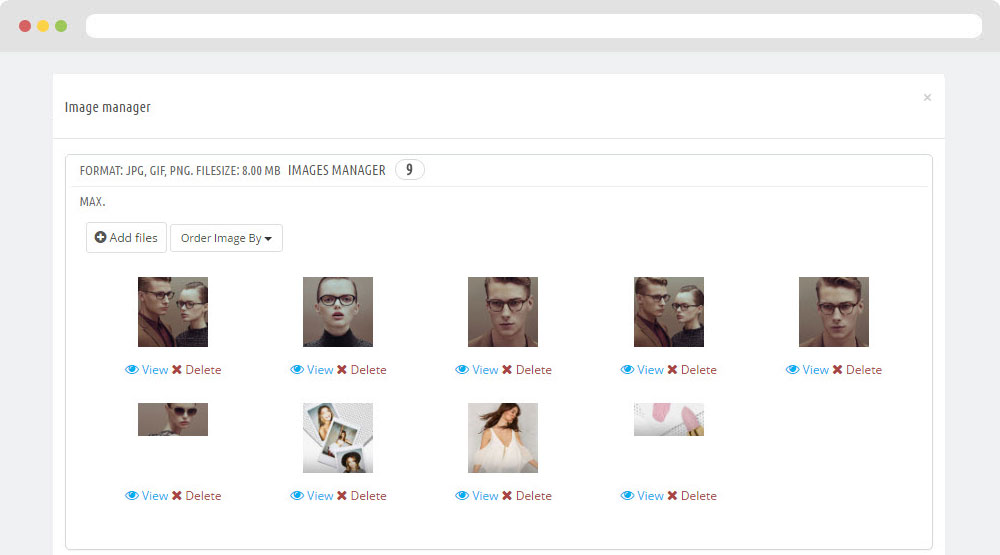Screen dimensions: 1000x555
Task: Close the Image manager dialog
Action: [927, 98]
